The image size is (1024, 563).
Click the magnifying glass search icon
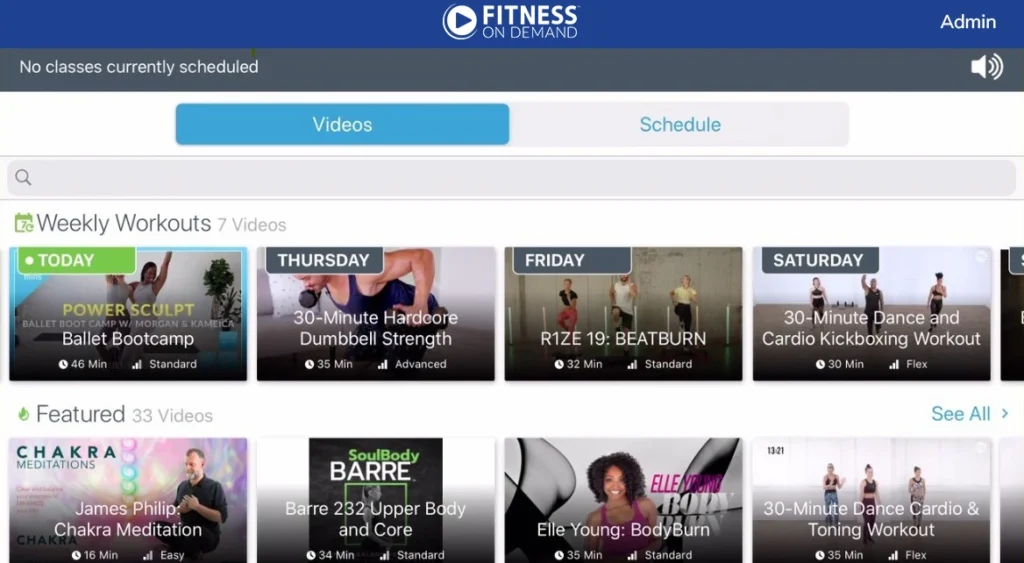24,177
